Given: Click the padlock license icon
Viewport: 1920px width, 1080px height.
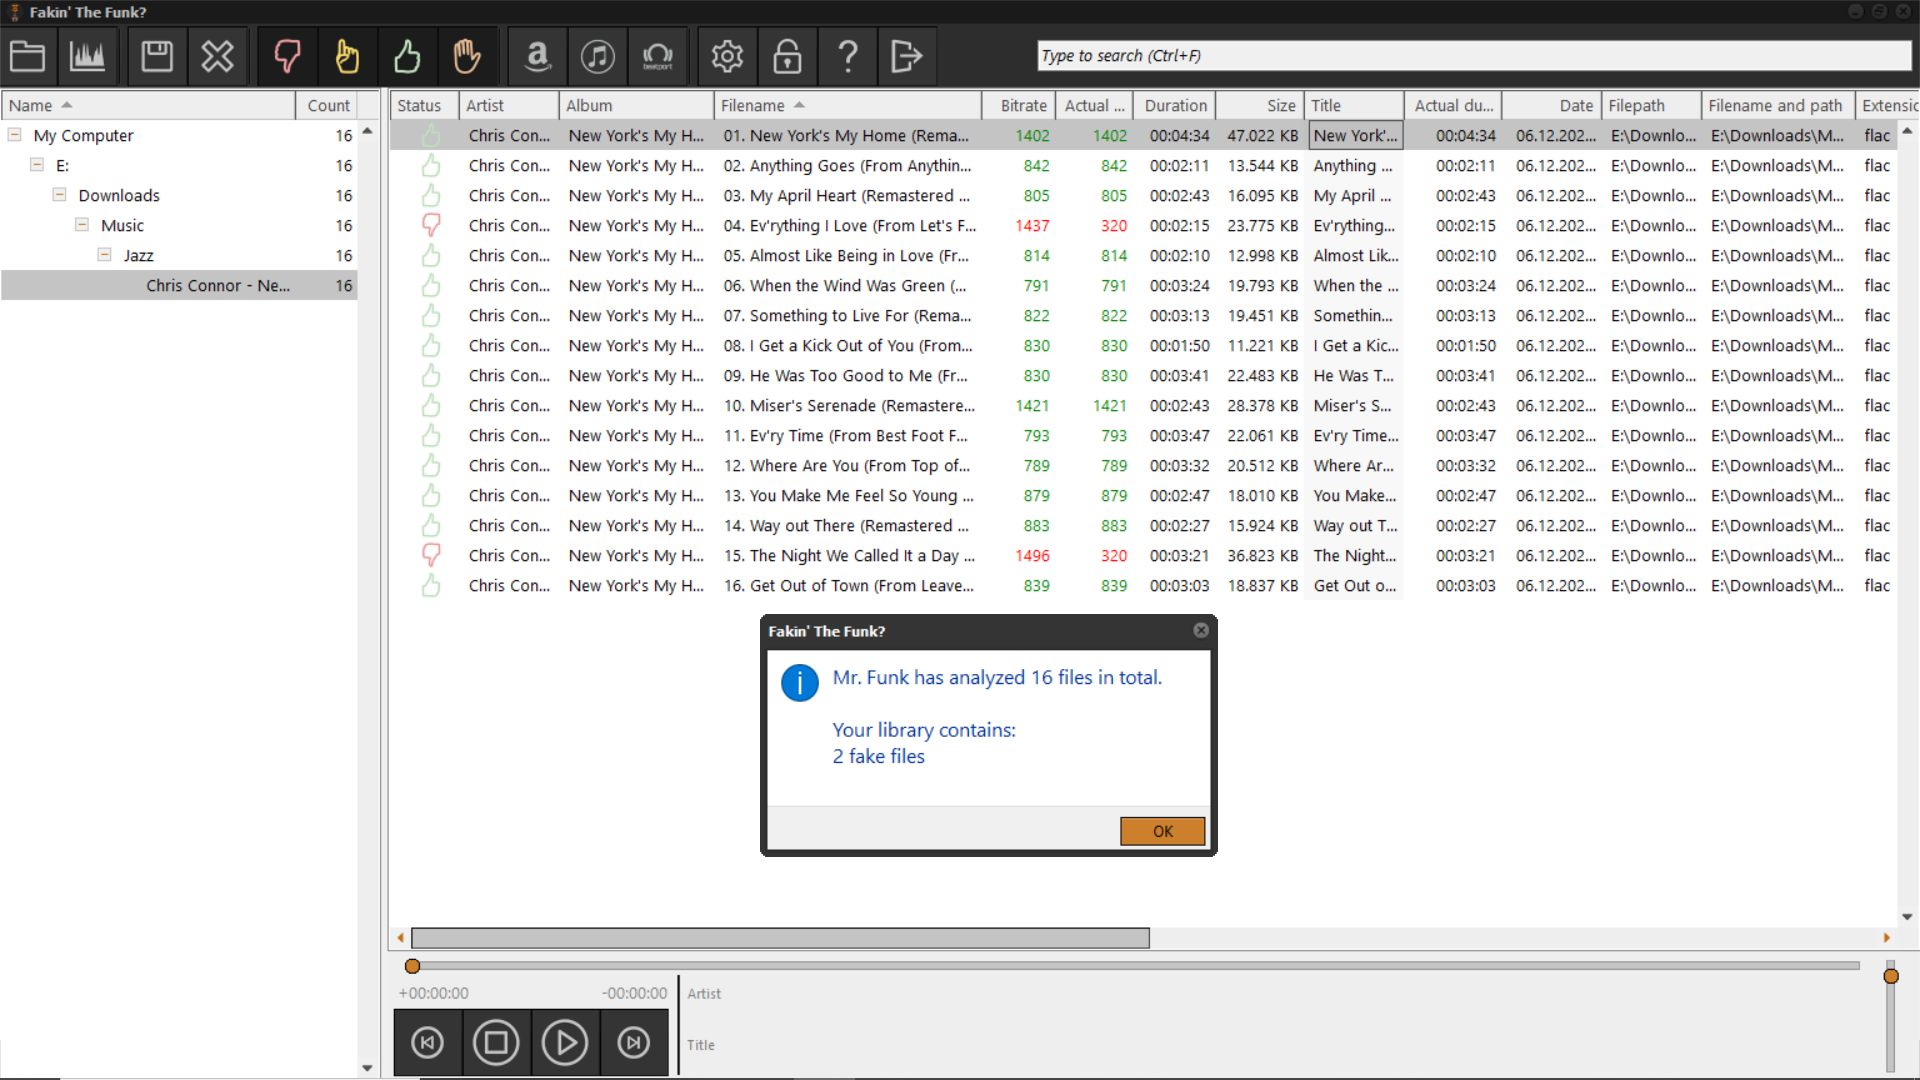Looking at the screenshot, I should pos(787,56).
